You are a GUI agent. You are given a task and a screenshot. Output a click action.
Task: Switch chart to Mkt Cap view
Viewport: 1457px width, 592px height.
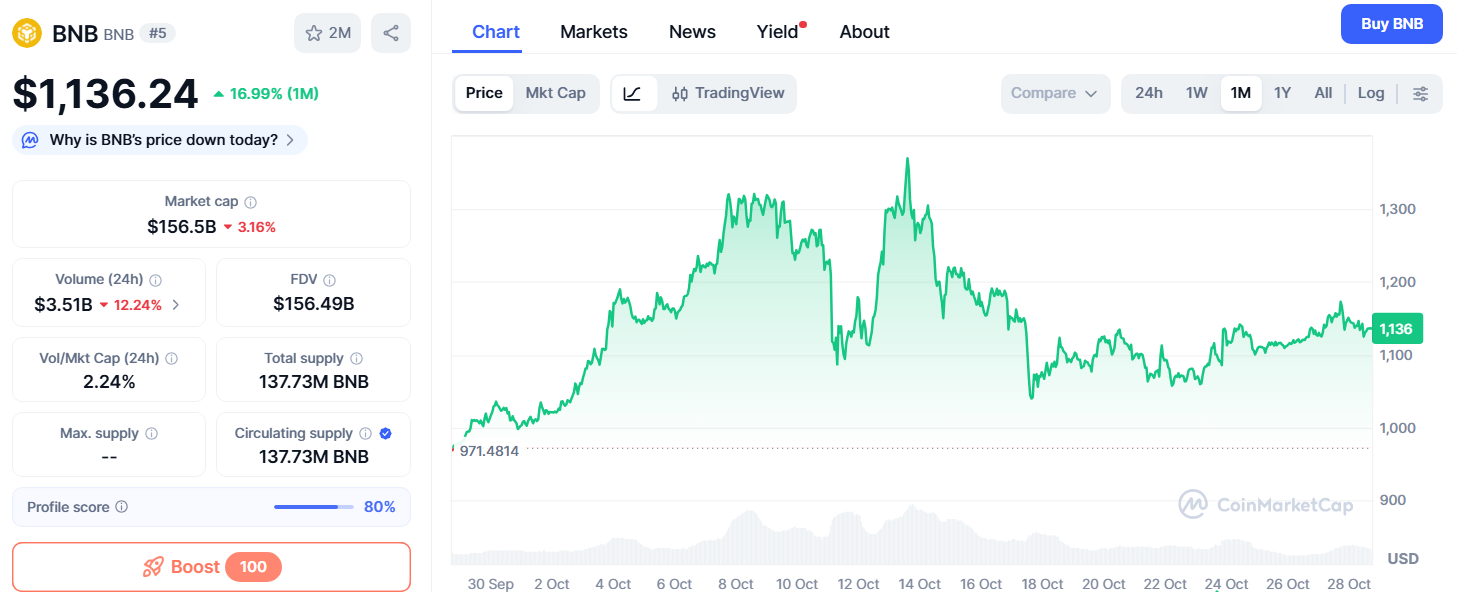click(555, 93)
